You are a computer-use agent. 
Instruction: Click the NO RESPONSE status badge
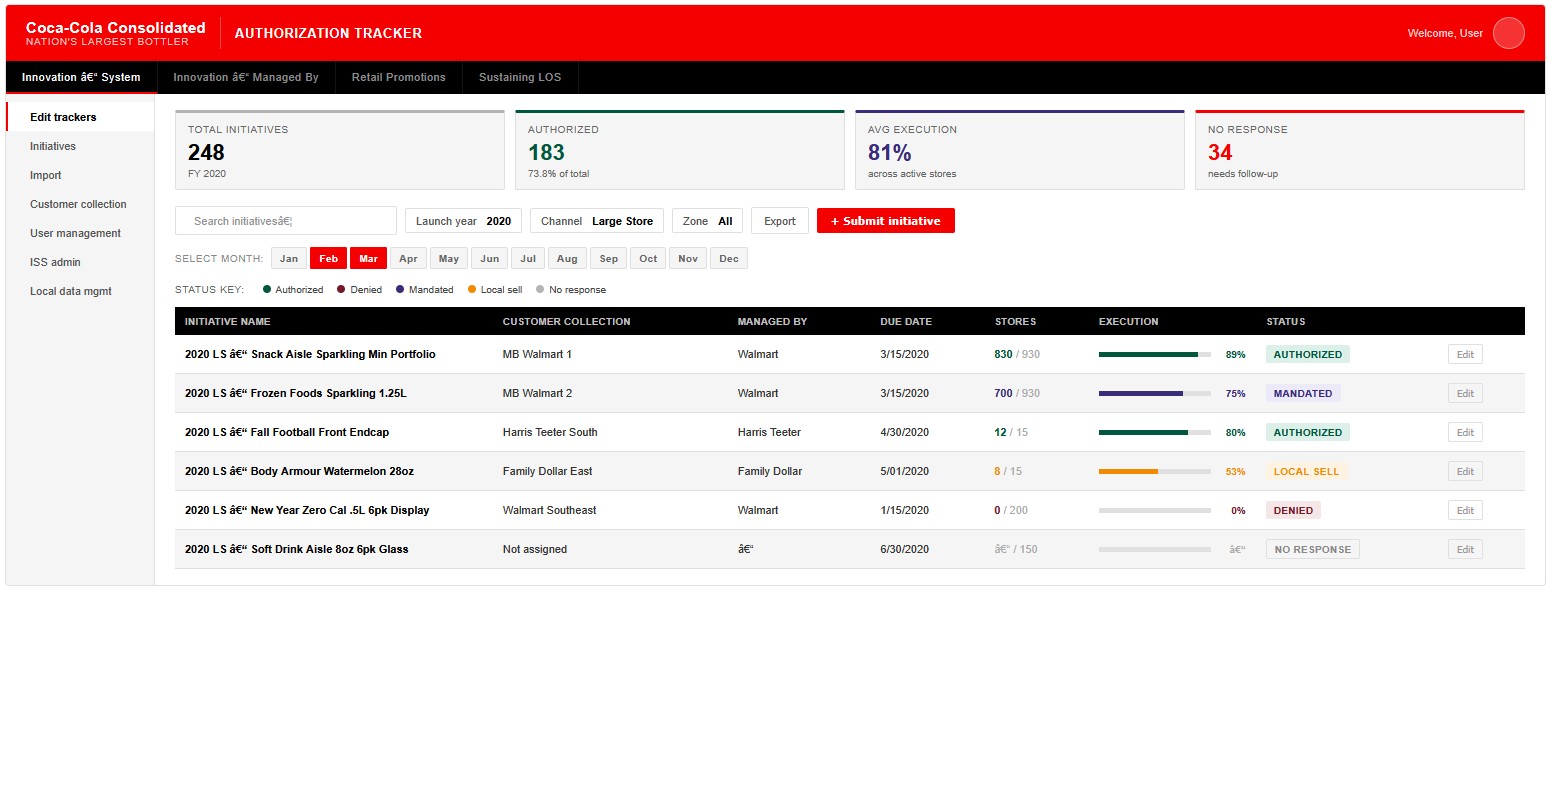click(1312, 549)
